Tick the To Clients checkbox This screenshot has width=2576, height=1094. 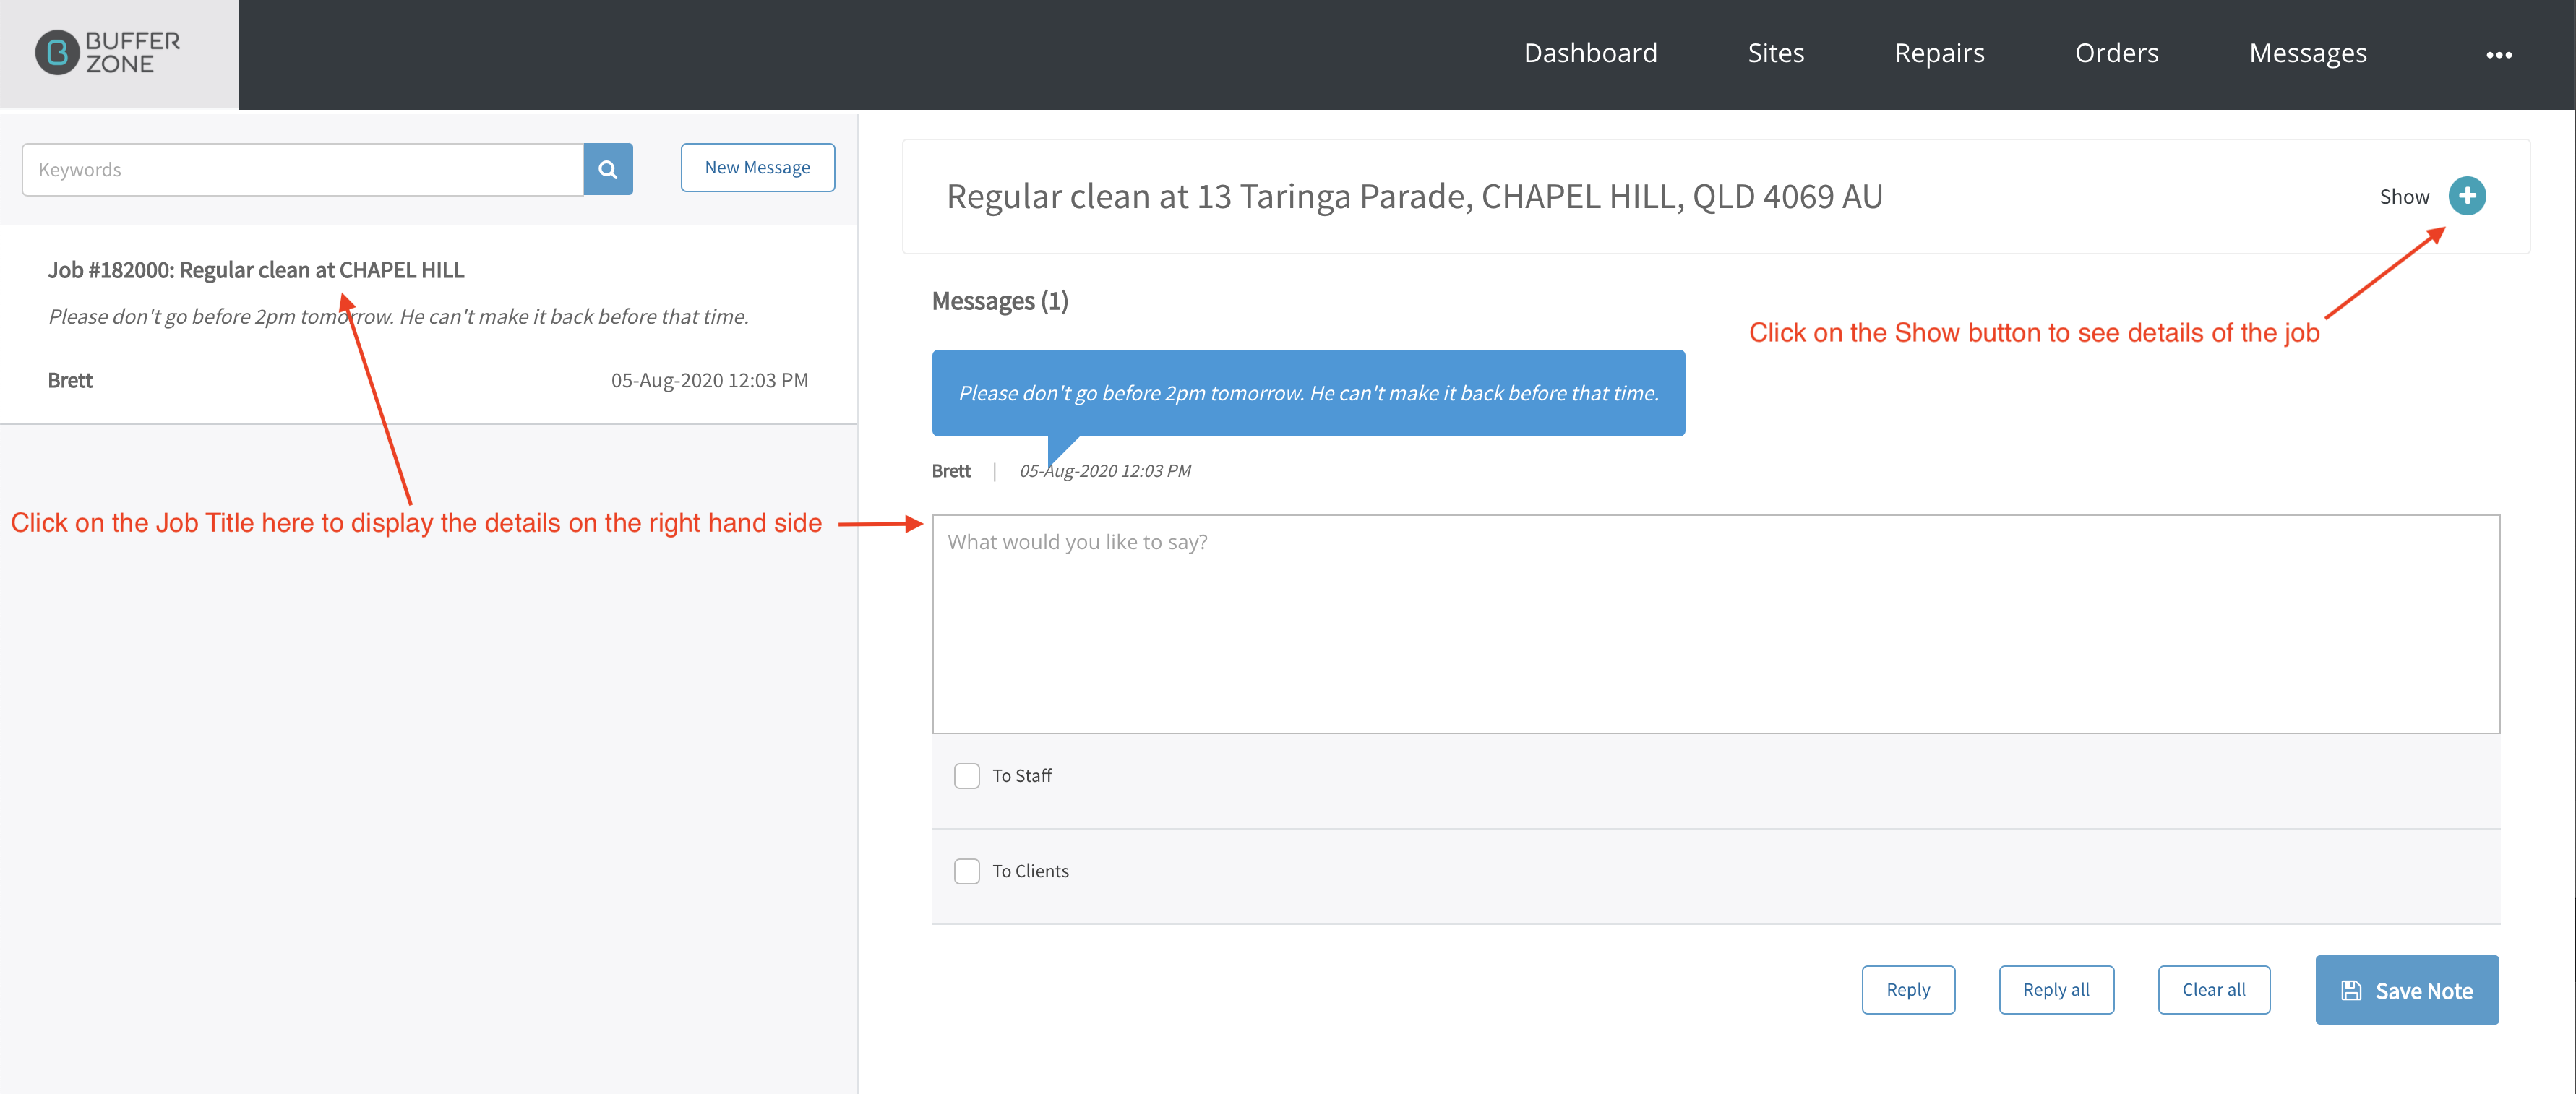click(x=966, y=871)
